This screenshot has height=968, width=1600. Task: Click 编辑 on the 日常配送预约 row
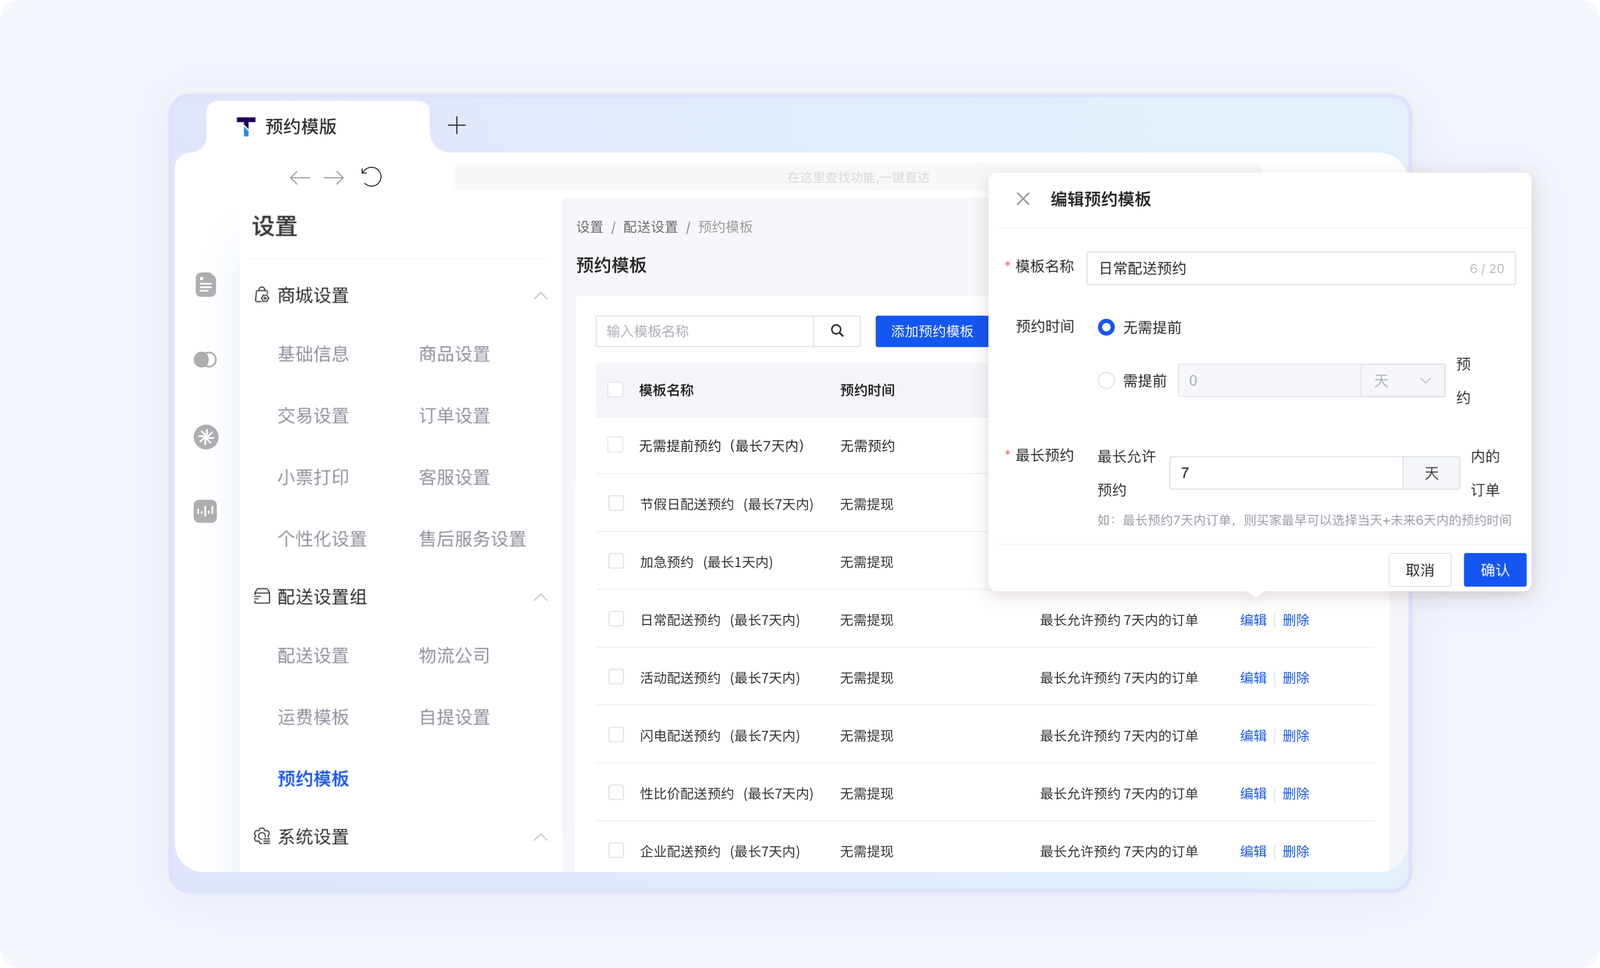[x=1252, y=619]
